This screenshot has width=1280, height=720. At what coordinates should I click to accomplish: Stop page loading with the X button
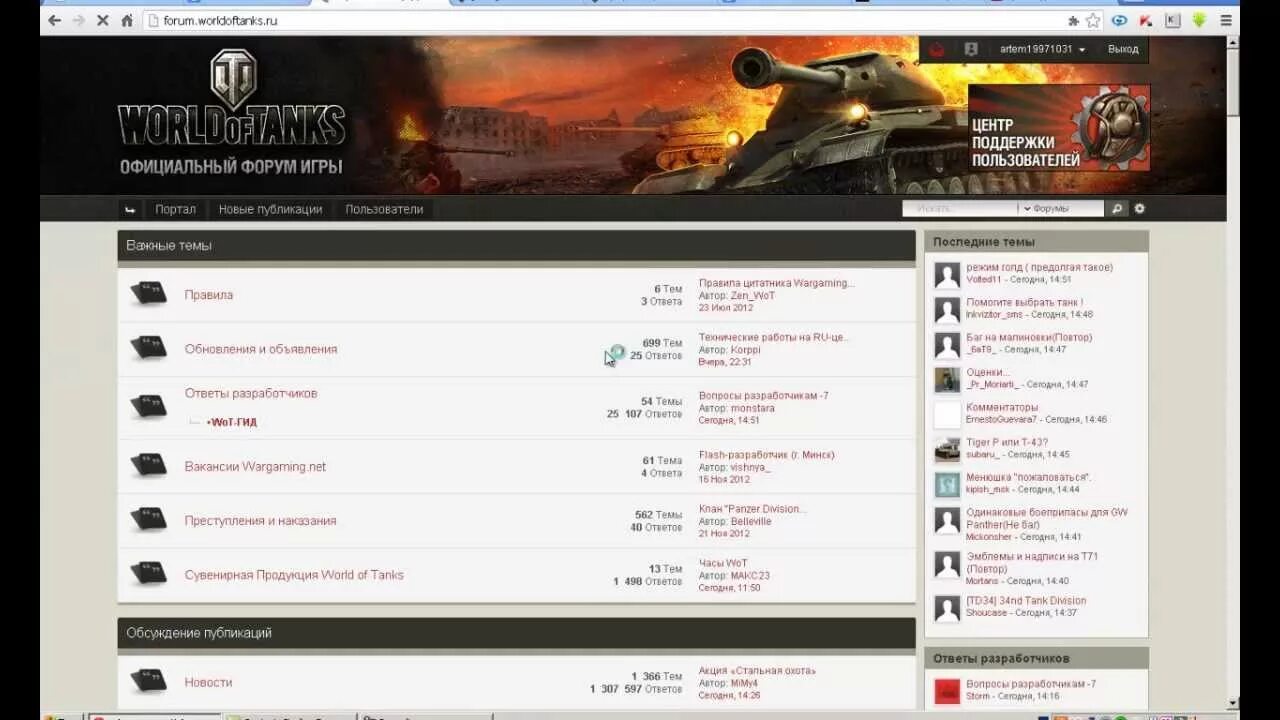[x=102, y=20]
